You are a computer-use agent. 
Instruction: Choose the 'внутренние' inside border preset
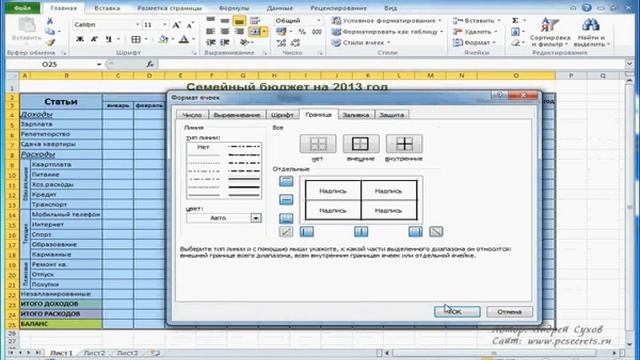(404, 144)
